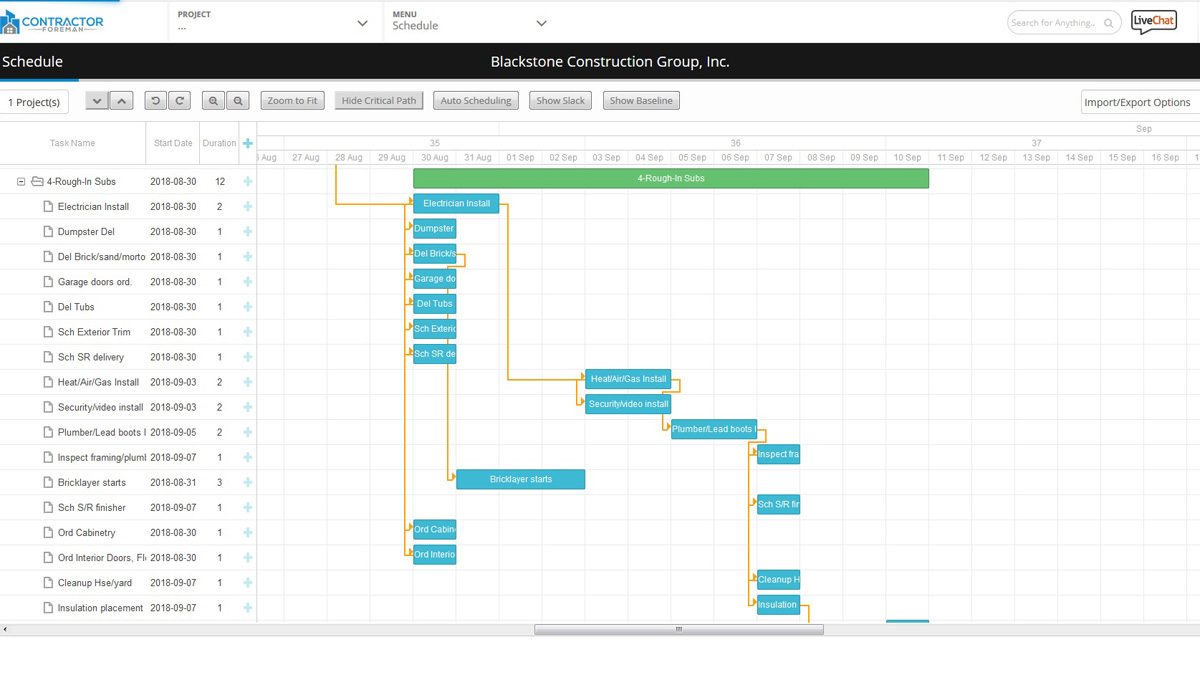
Task: Click the horizontal scrollbar below the chart
Action: pos(678,629)
